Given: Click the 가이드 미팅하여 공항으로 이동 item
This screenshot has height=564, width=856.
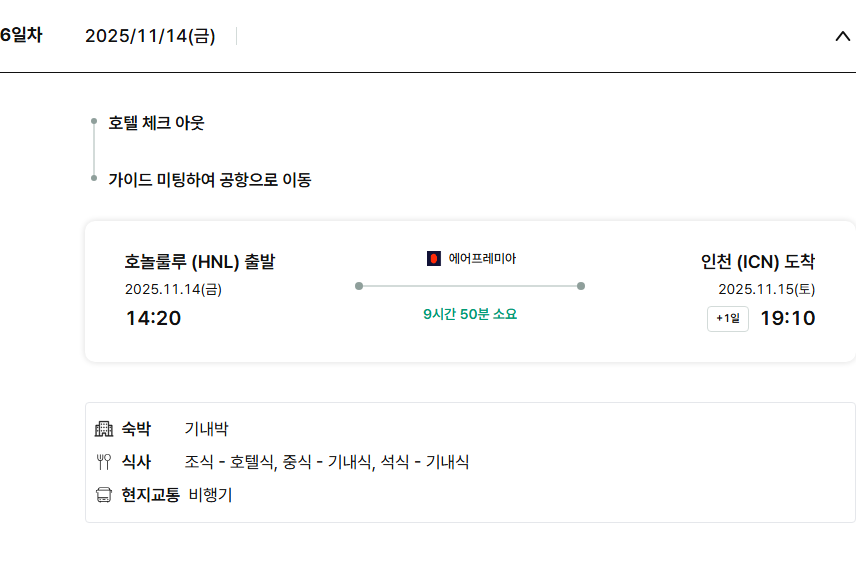Looking at the screenshot, I should (x=210, y=180).
